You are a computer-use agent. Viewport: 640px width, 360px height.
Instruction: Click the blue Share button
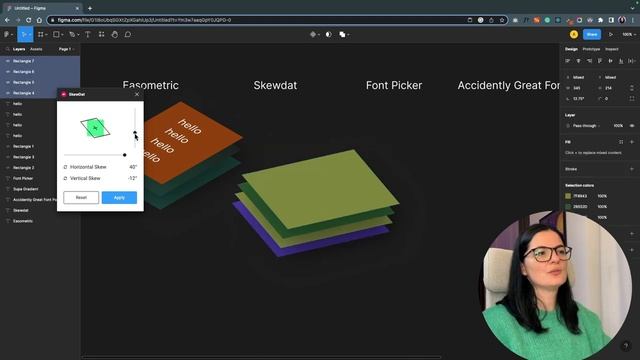click(x=592, y=35)
